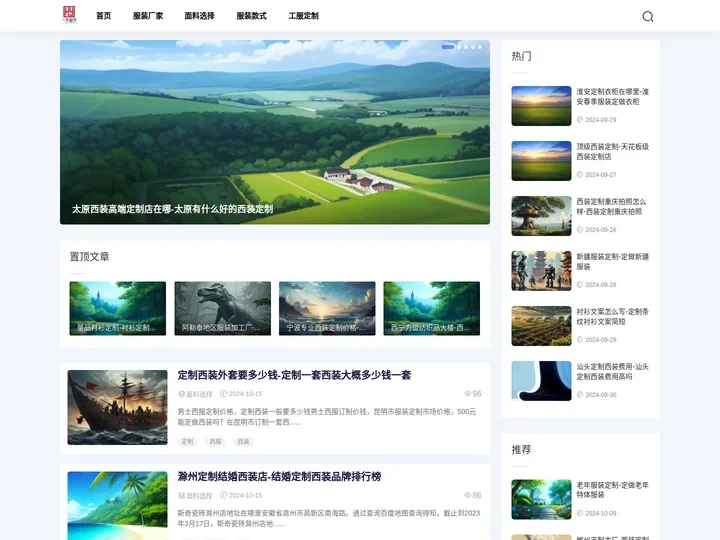Open the sunset thumbnail for 淮安定制衣柜
The height and width of the screenshot is (540, 720).
coord(541,106)
